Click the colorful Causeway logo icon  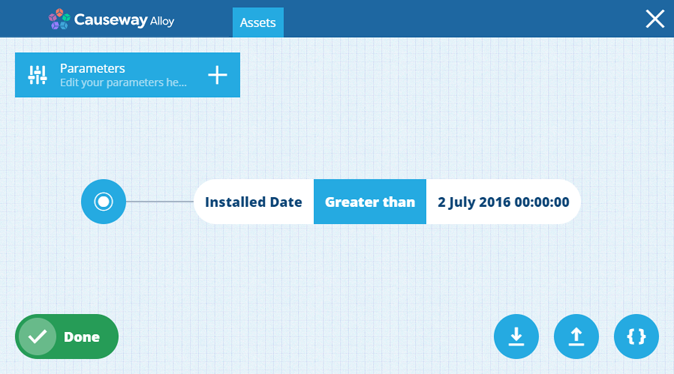click(59, 19)
